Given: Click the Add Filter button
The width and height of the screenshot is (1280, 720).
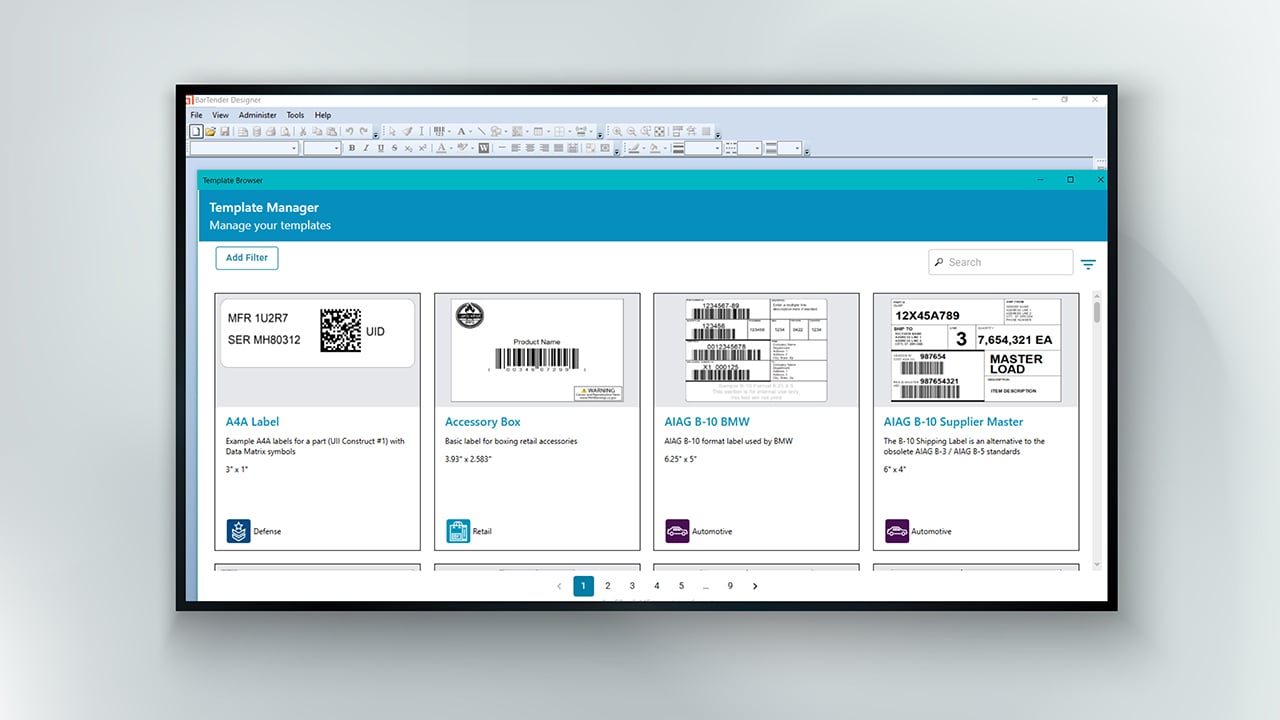Looking at the screenshot, I should click(247, 258).
